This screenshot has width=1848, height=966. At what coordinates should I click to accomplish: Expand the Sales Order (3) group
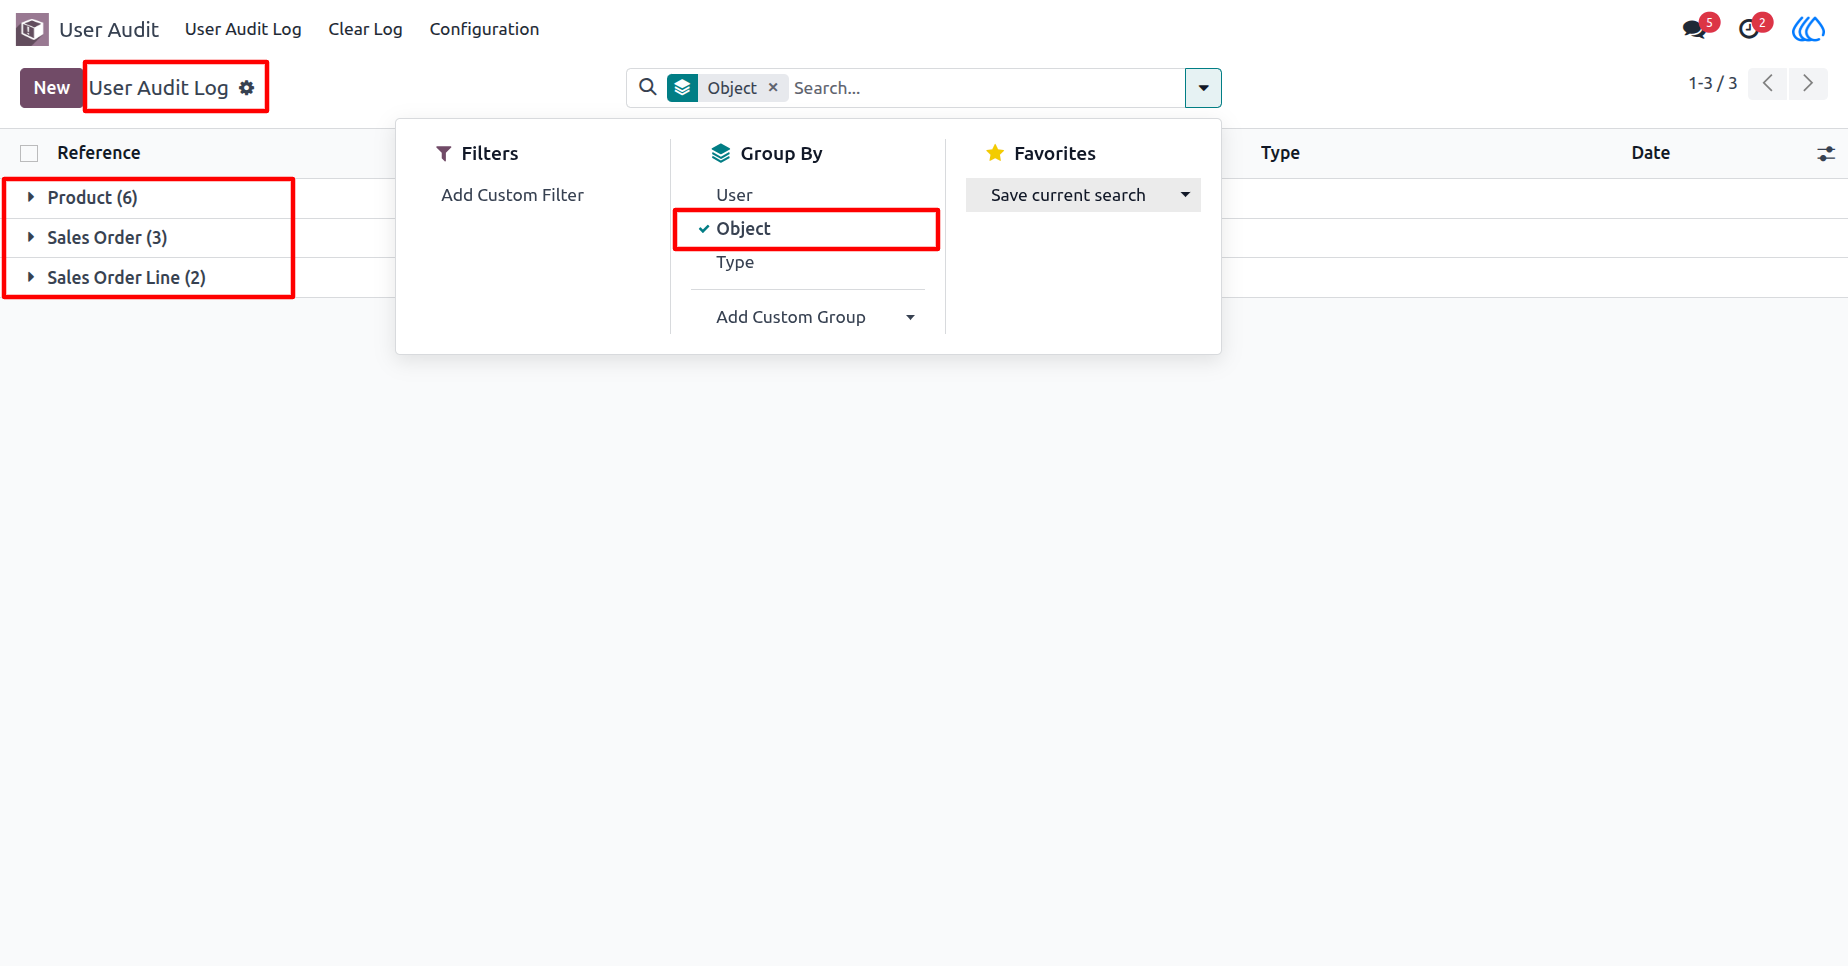pos(107,238)
